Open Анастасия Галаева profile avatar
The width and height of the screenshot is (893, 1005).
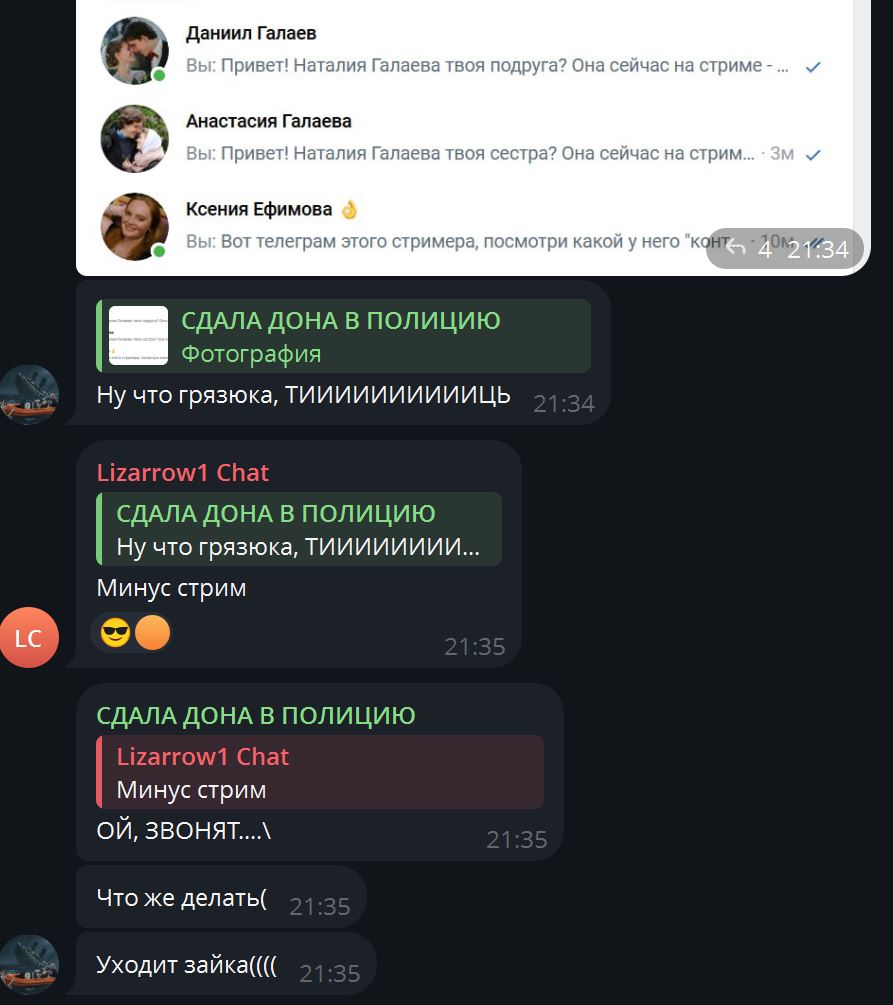click(x=135, y=138)
